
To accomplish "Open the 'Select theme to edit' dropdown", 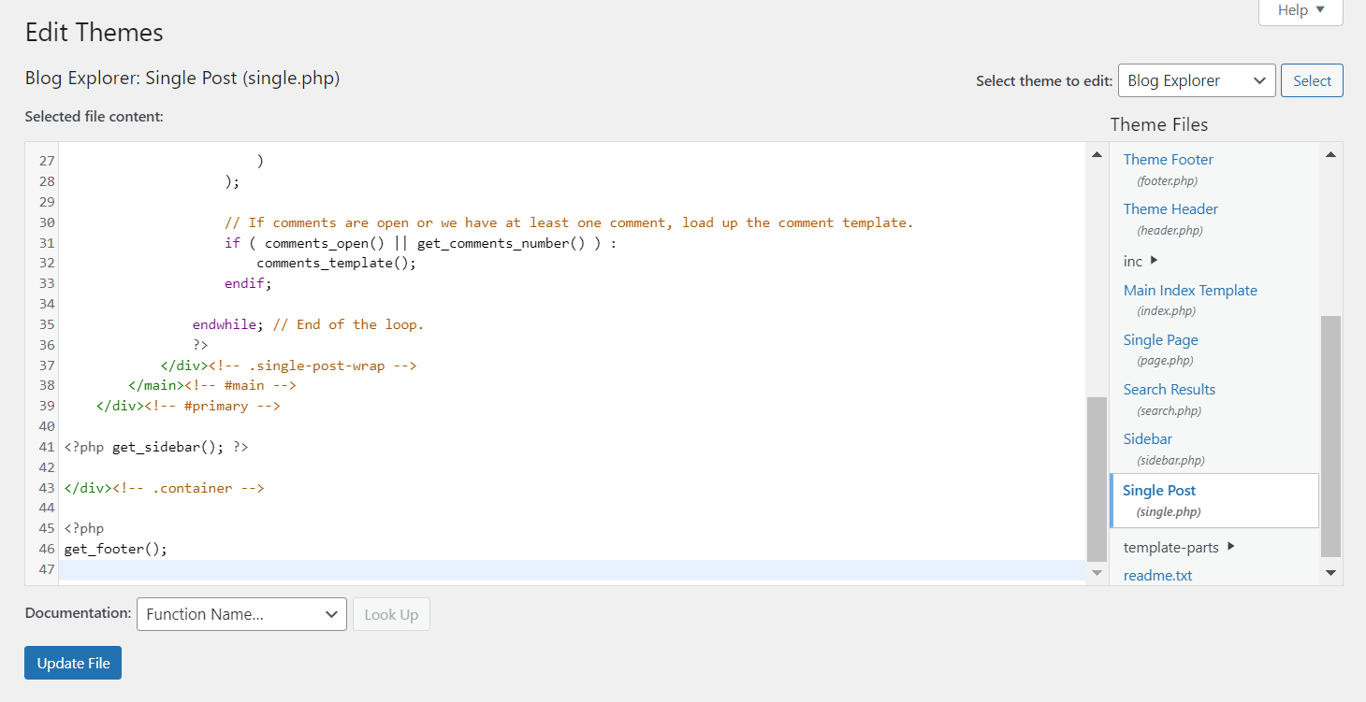I will click(x=1196, y=80).
